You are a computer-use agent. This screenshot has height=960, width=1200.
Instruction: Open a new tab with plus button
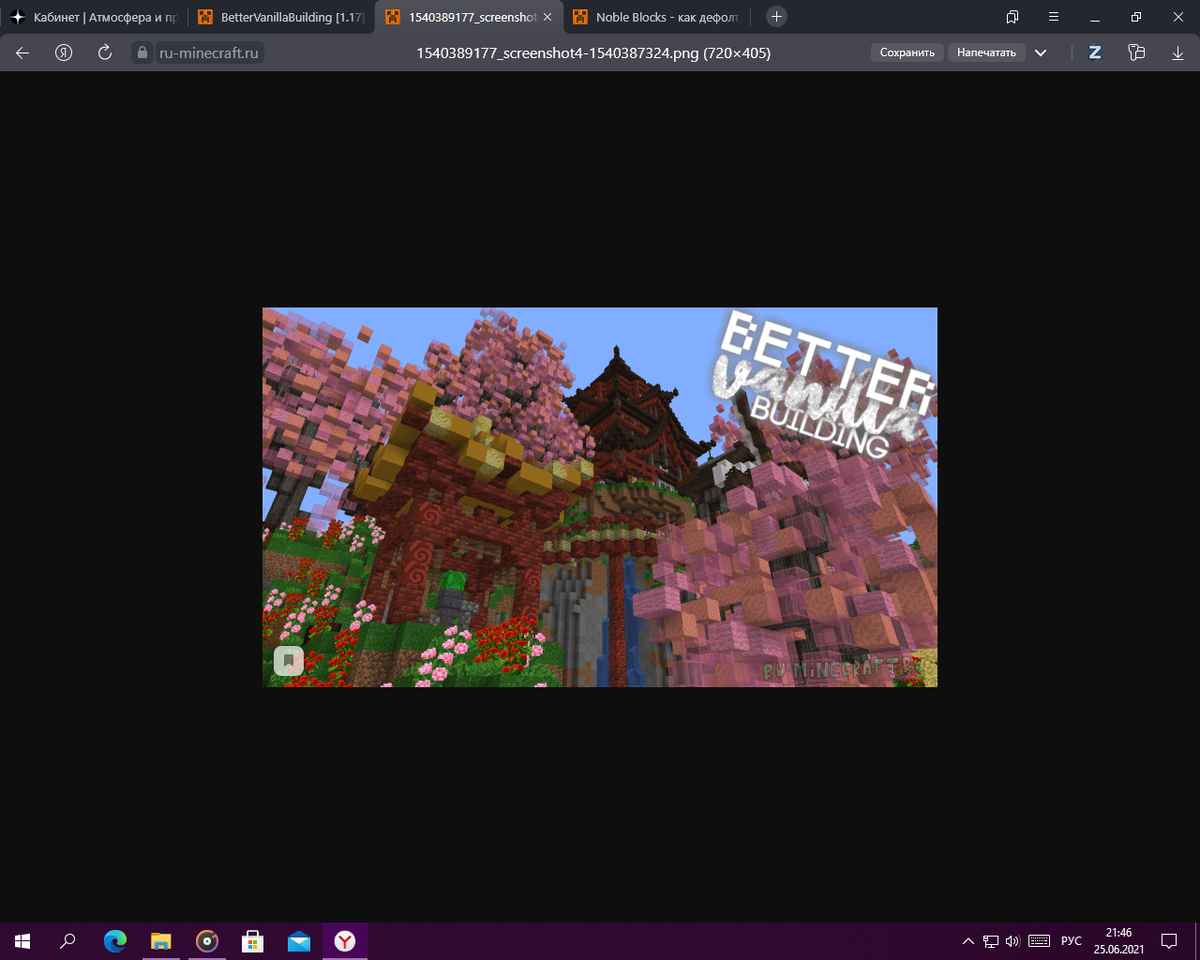(777, 17)
